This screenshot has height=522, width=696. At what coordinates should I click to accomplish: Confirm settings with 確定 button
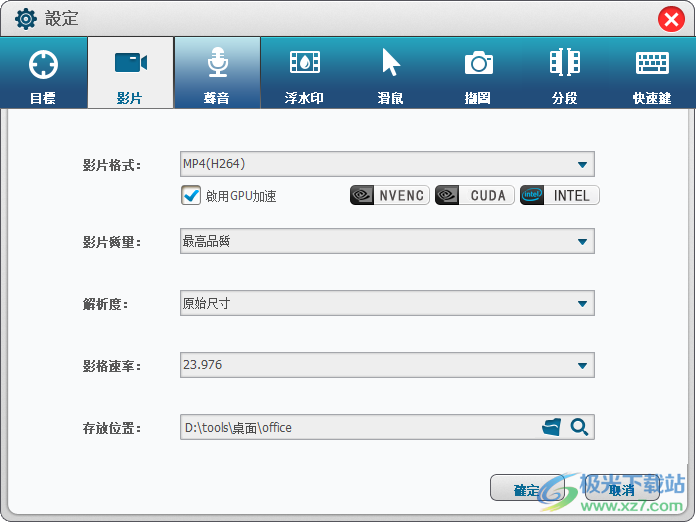(527, 488)
